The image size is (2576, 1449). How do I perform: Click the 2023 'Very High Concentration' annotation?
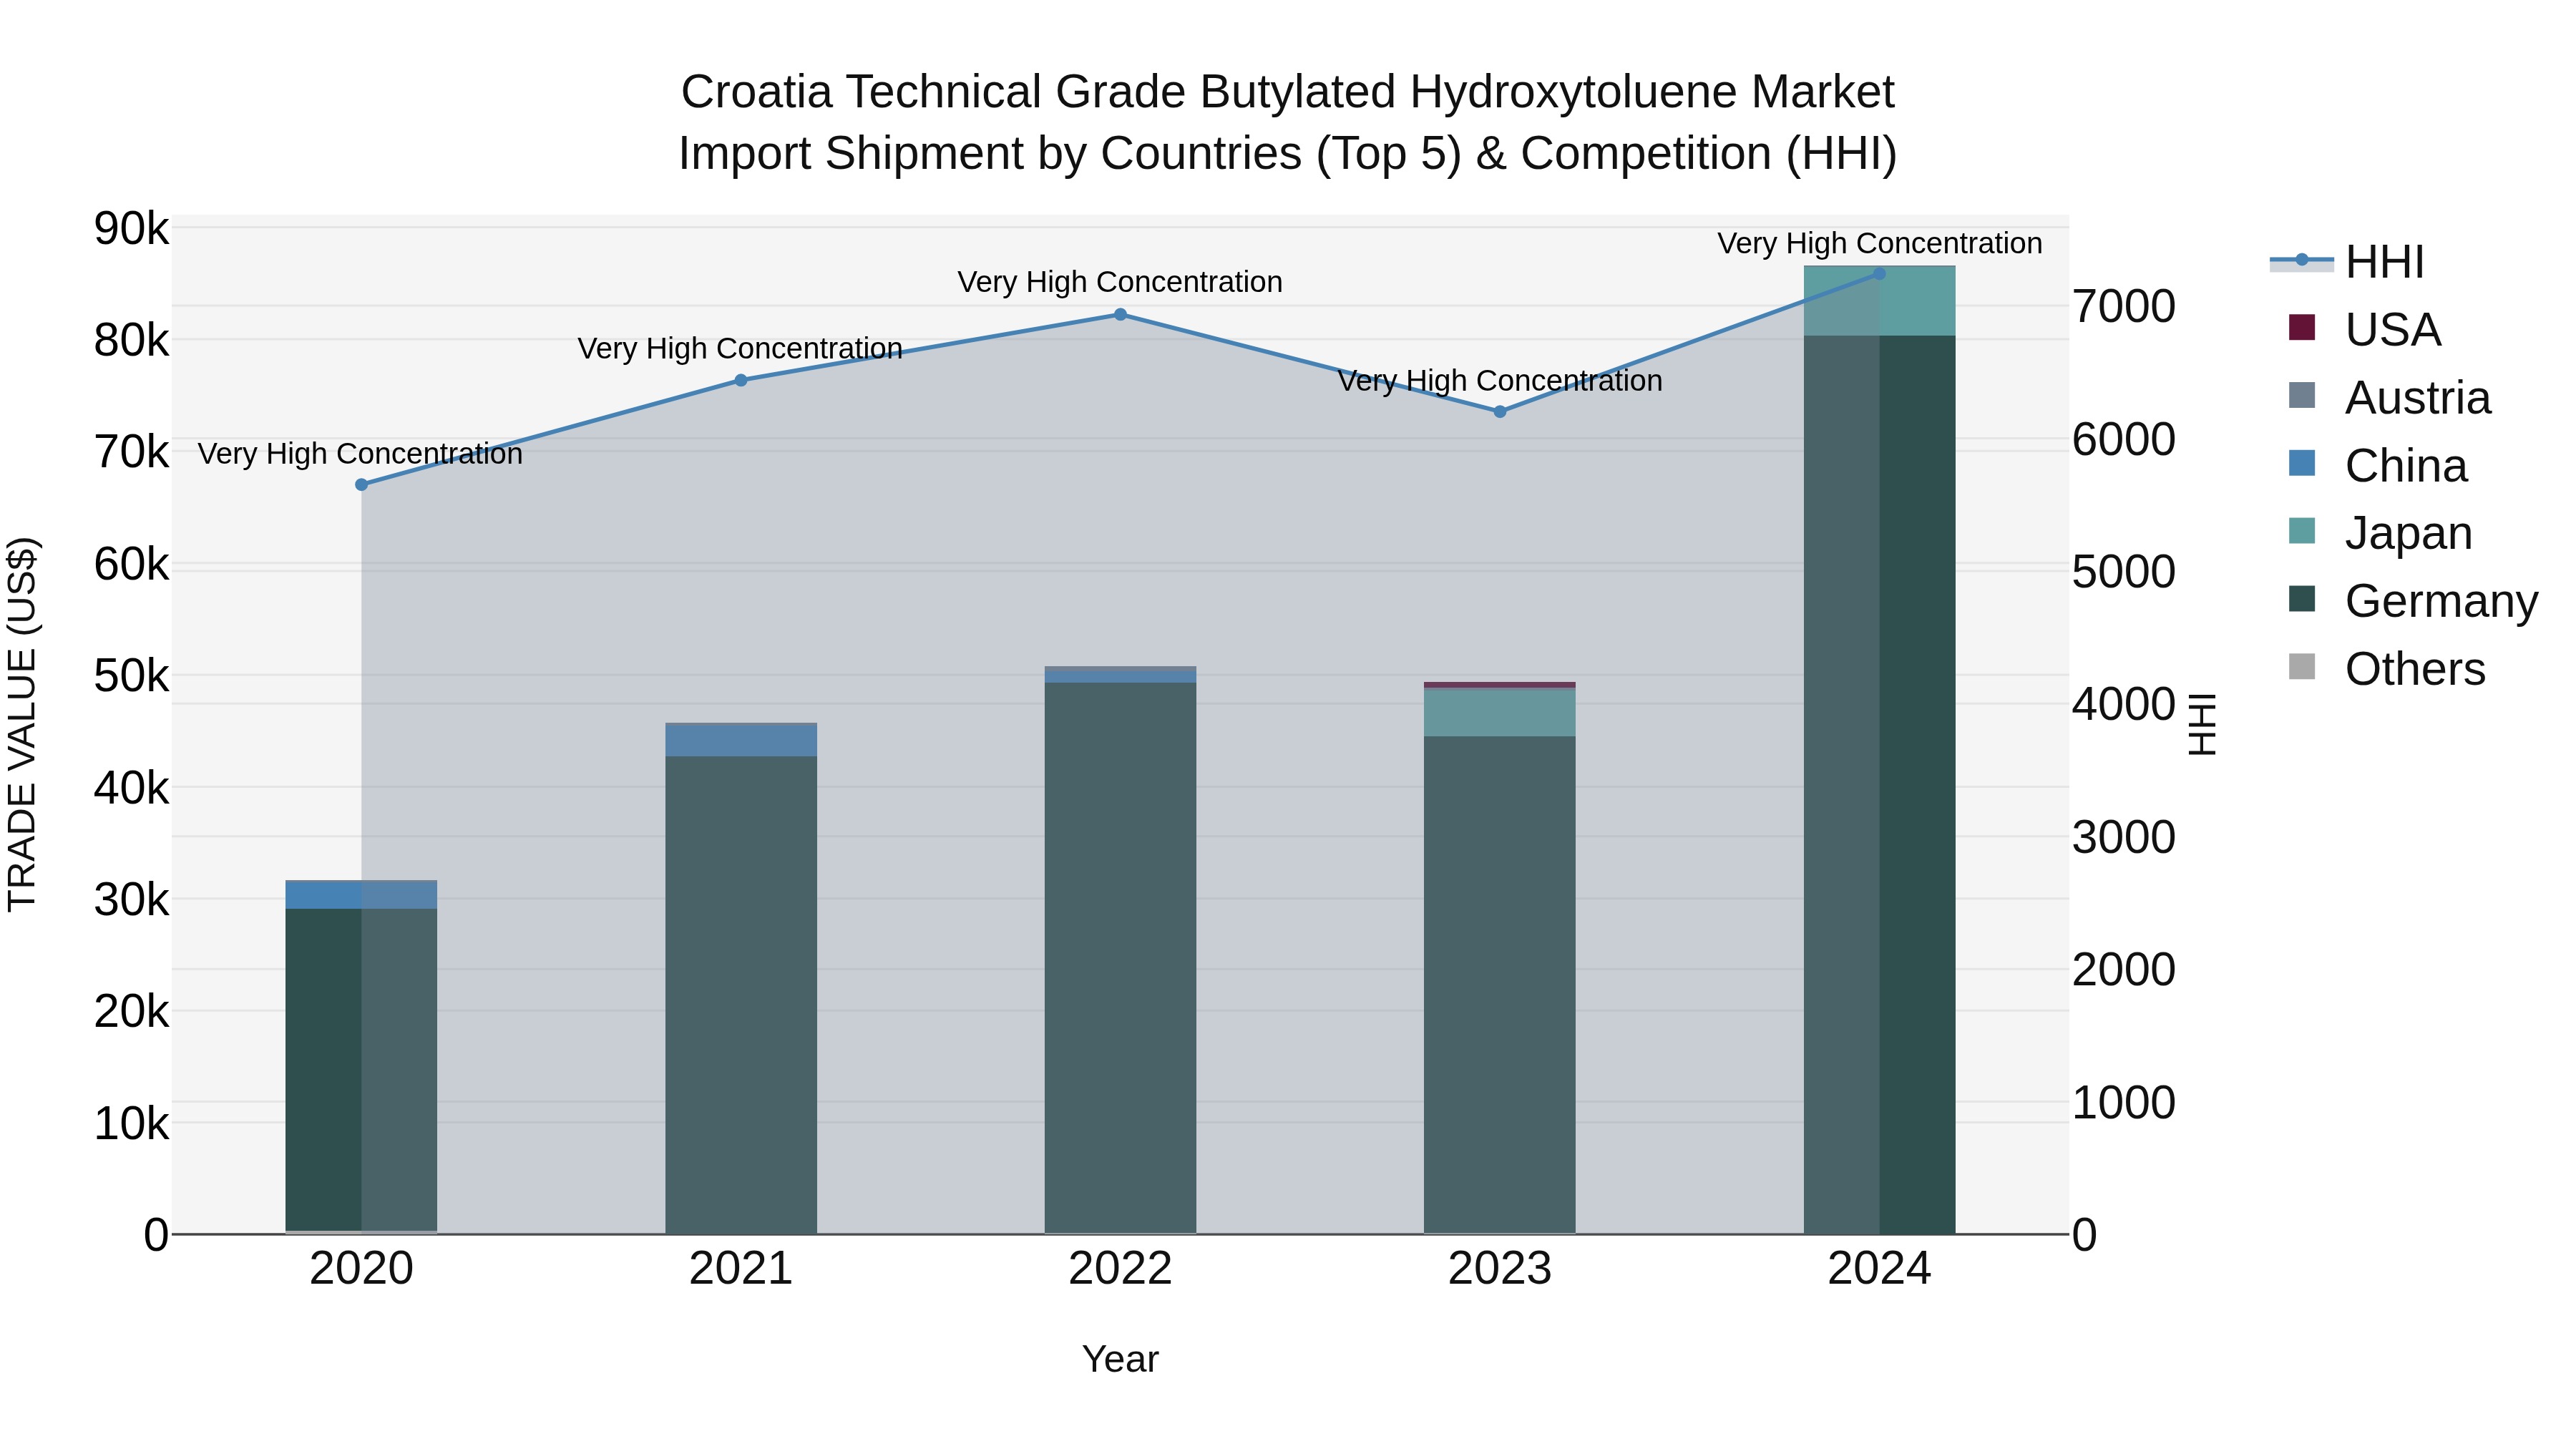1500,381
